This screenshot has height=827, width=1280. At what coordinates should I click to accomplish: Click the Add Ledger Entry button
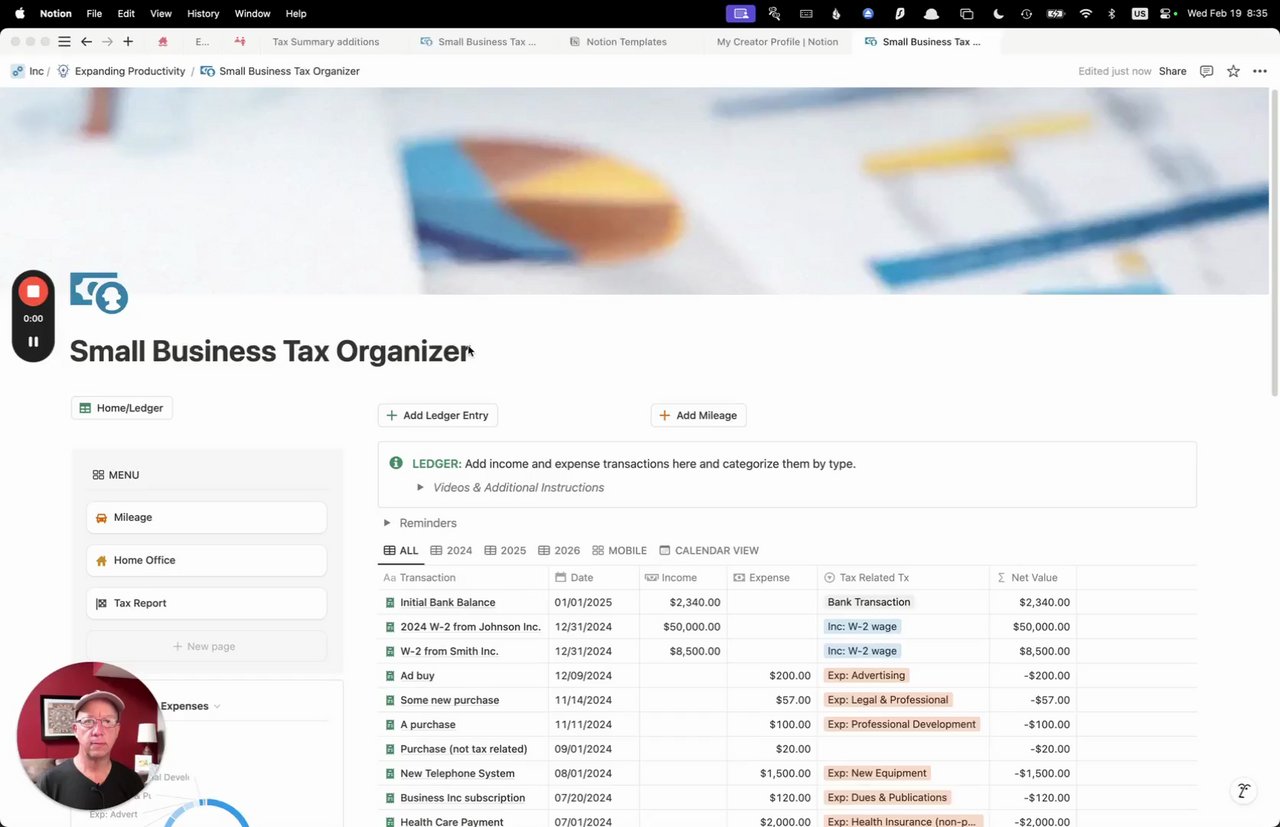click(438, 416)
